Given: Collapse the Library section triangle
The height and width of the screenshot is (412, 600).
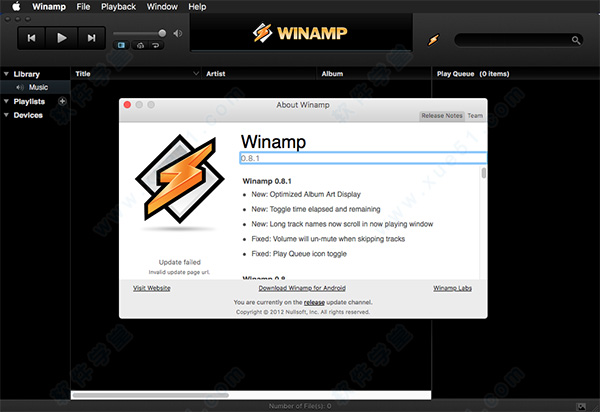Looking at the screenshot, I should [6, 74].
